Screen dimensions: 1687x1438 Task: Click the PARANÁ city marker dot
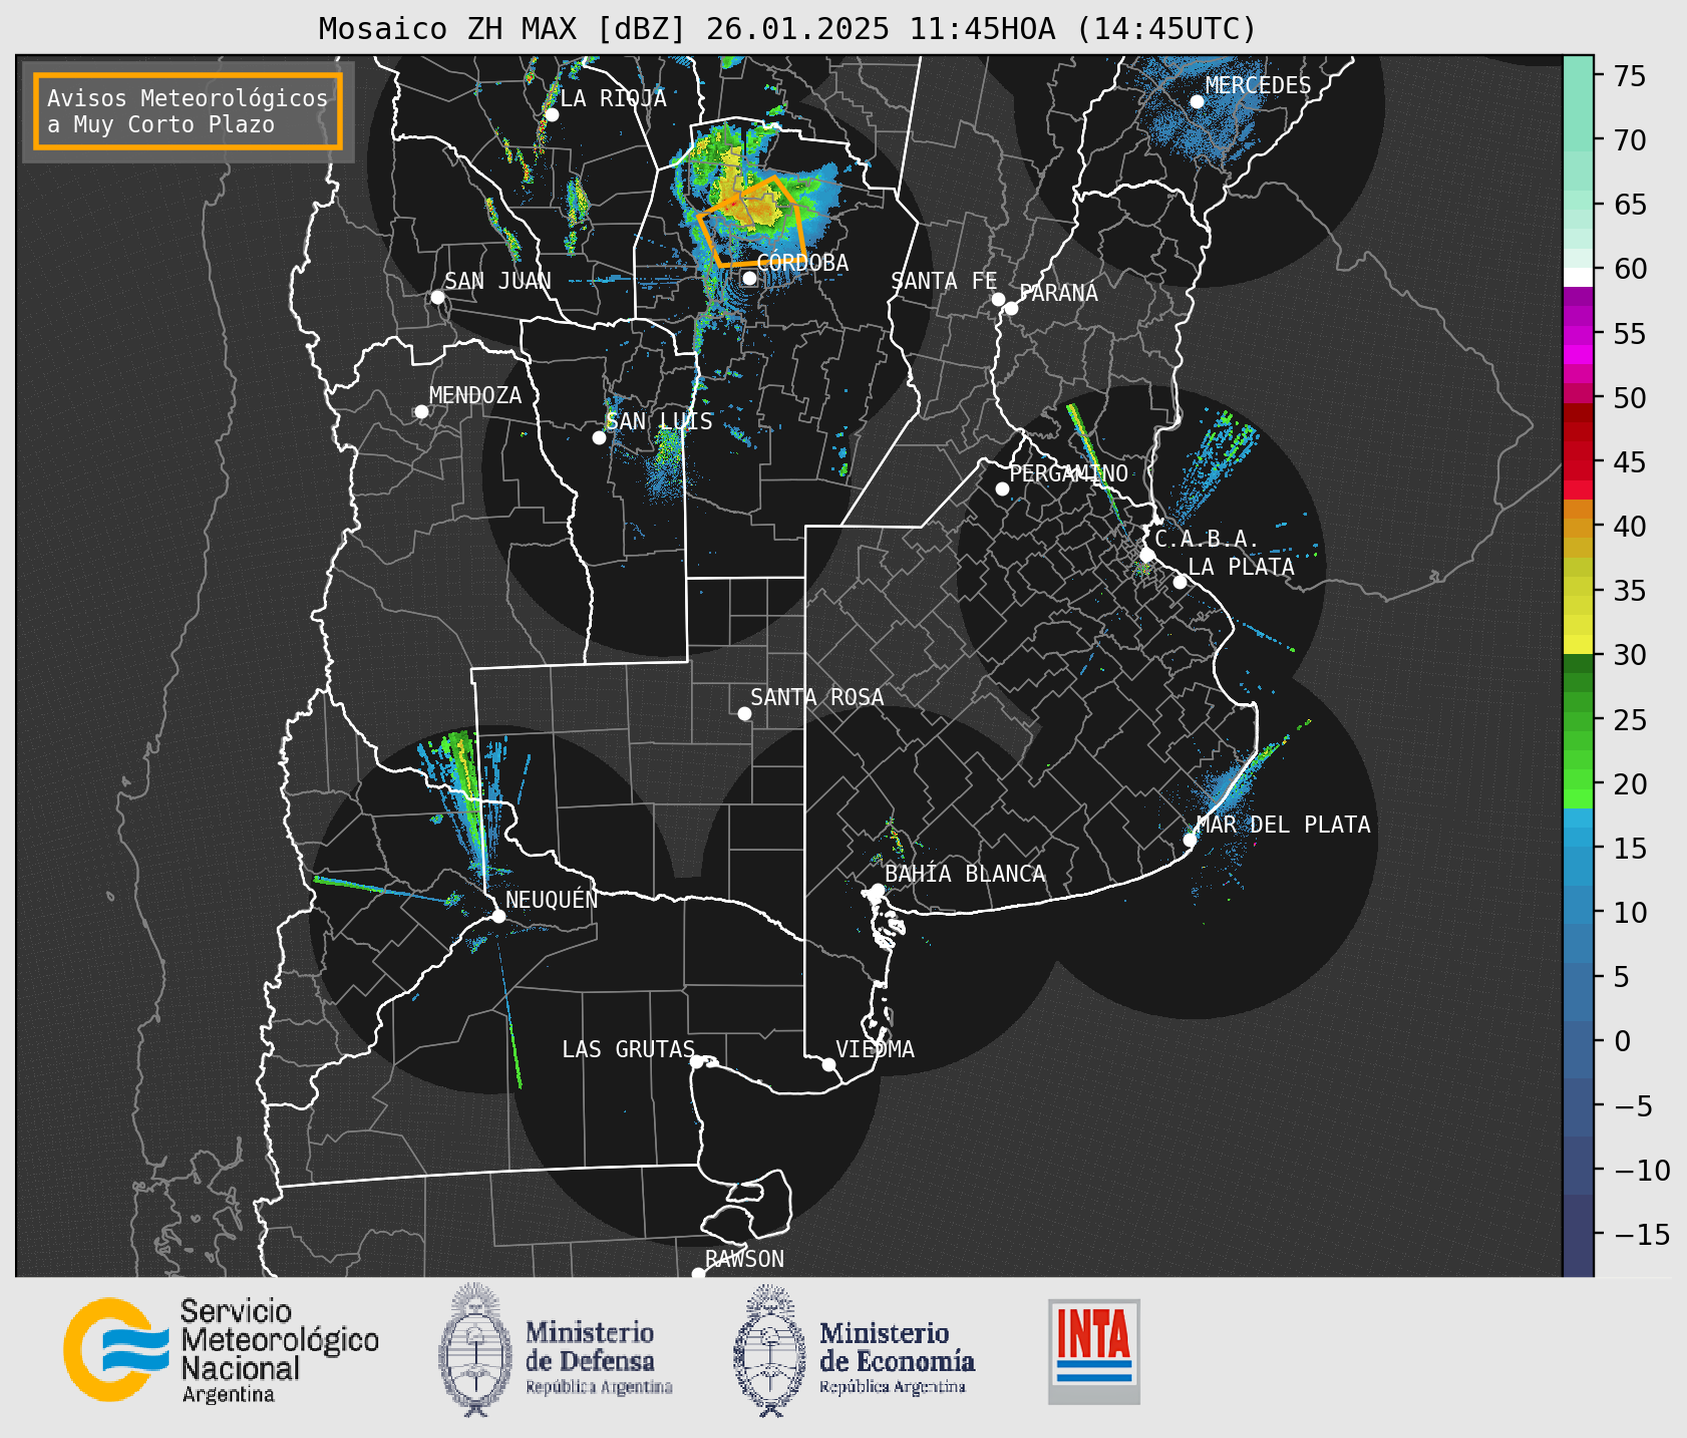tap(1011, 308)
